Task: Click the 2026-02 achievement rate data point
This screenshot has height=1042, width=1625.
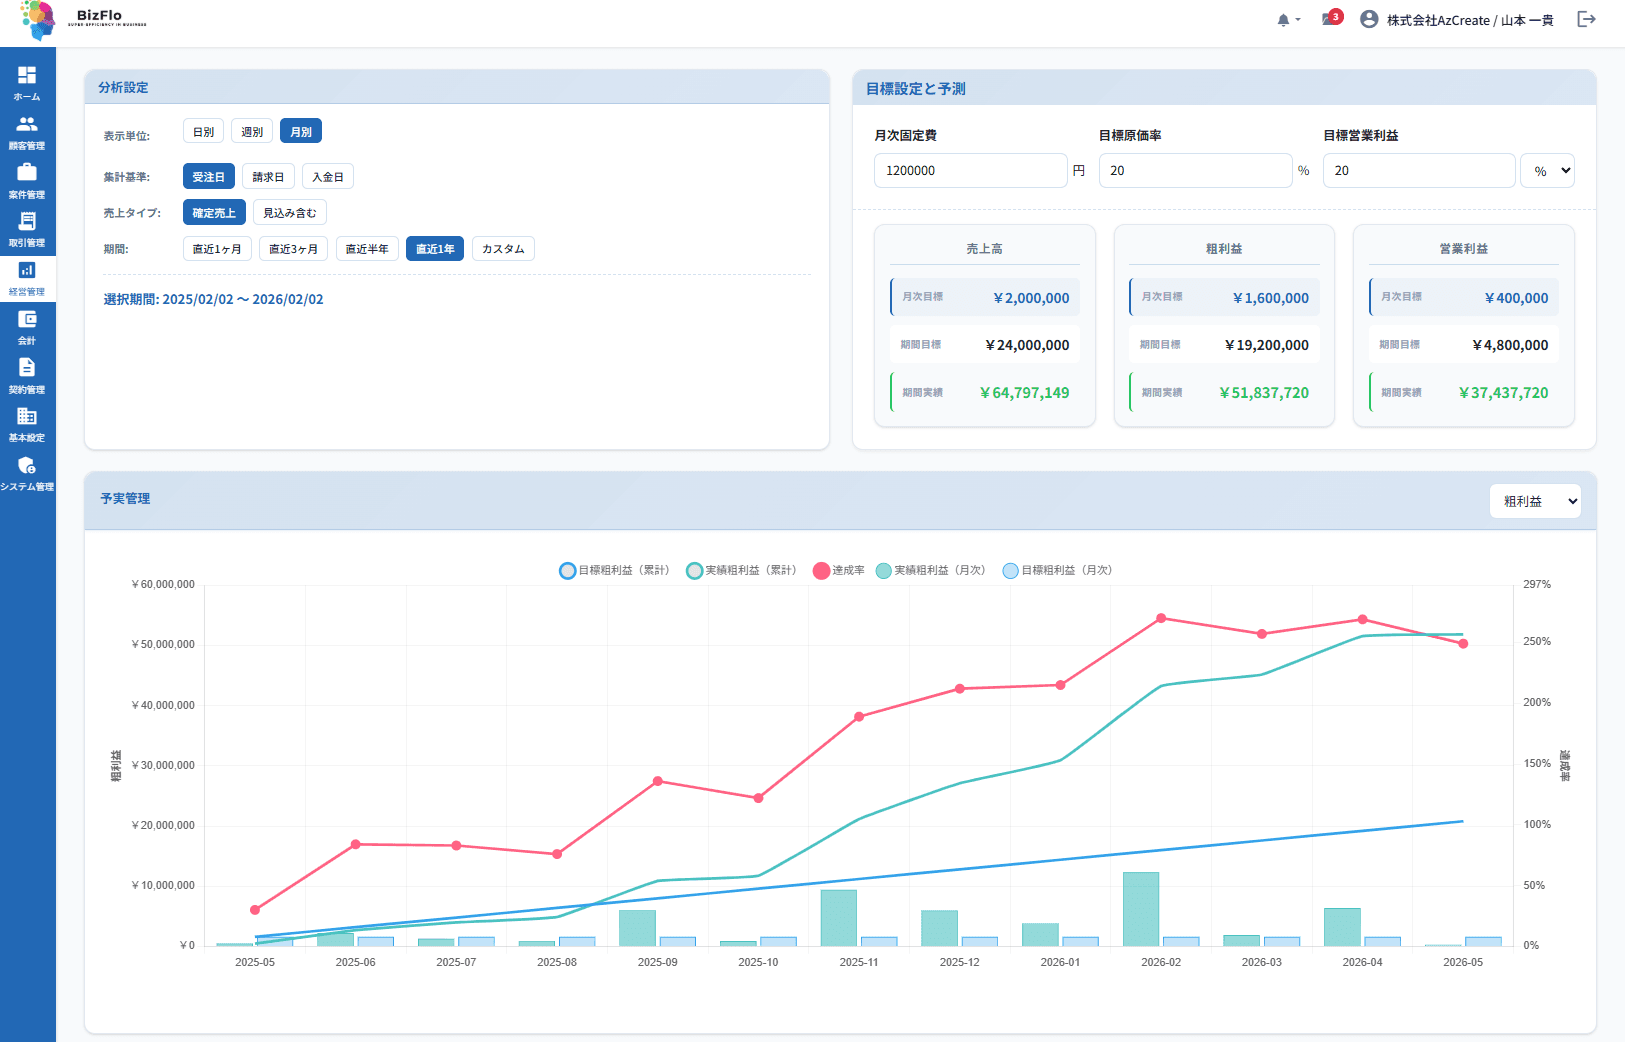Action: click(x=1161, y=618)
